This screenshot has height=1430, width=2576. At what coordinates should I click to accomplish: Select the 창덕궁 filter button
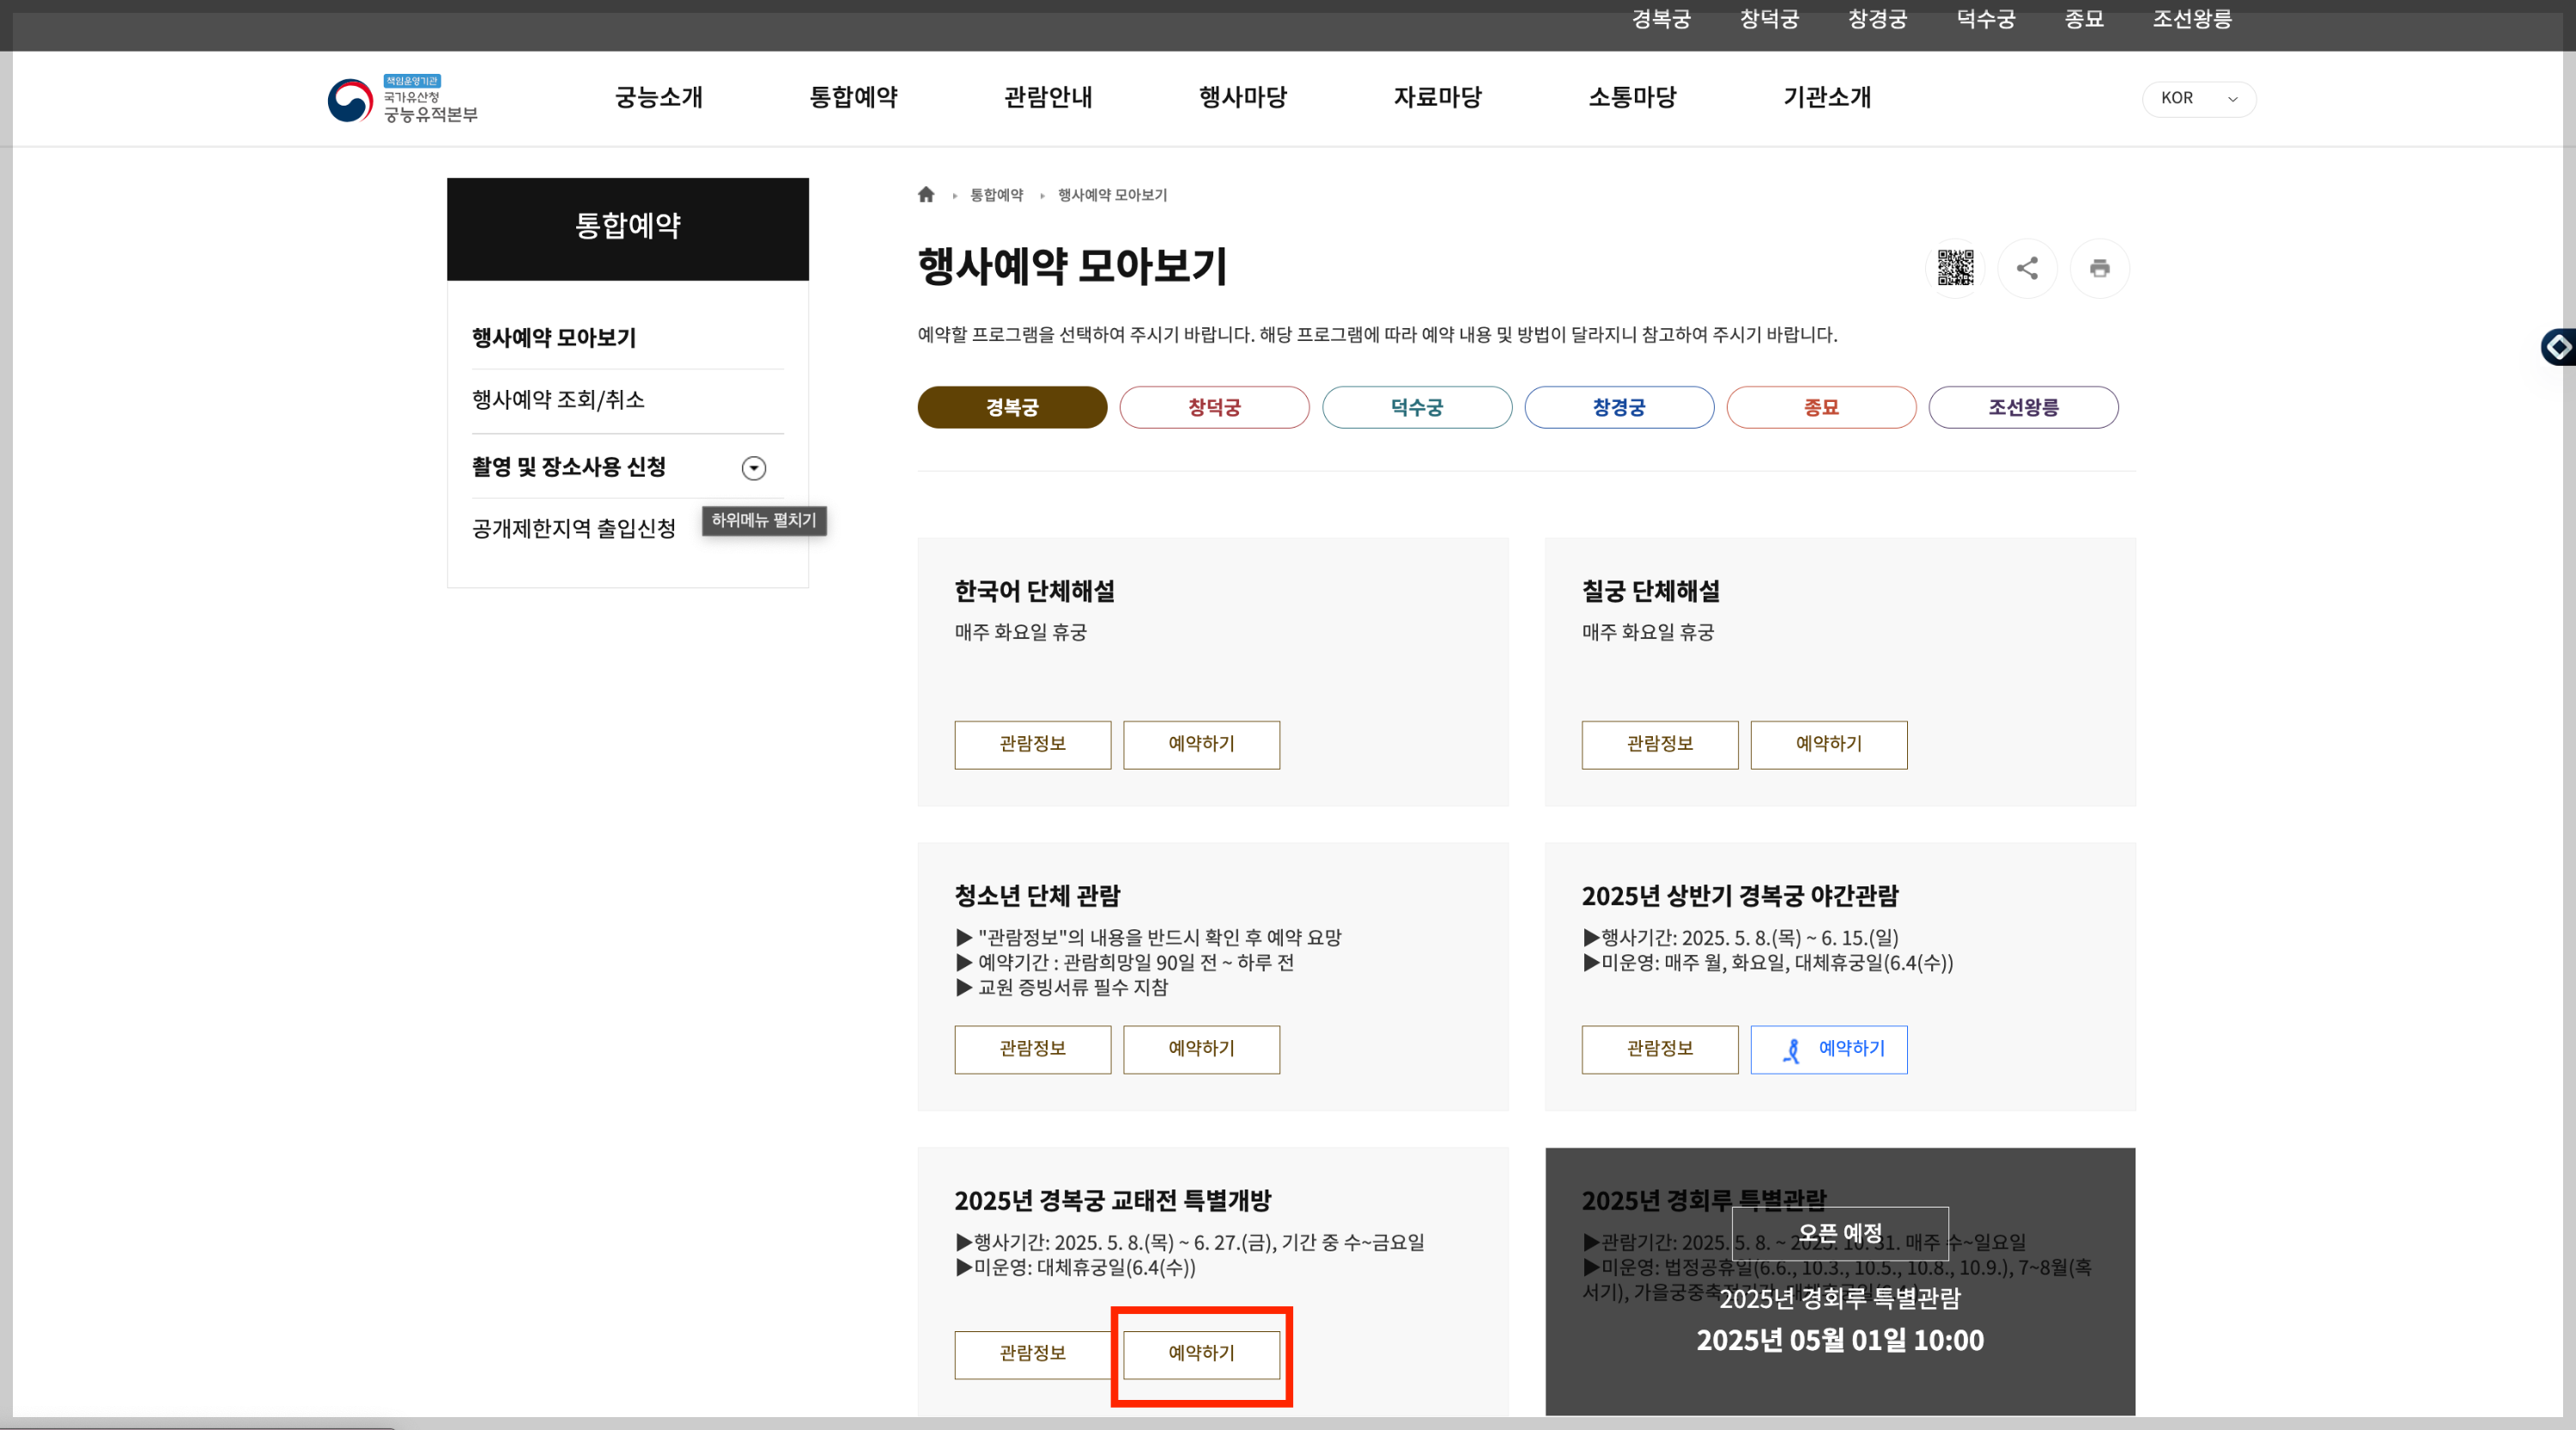click(1214, 407)
